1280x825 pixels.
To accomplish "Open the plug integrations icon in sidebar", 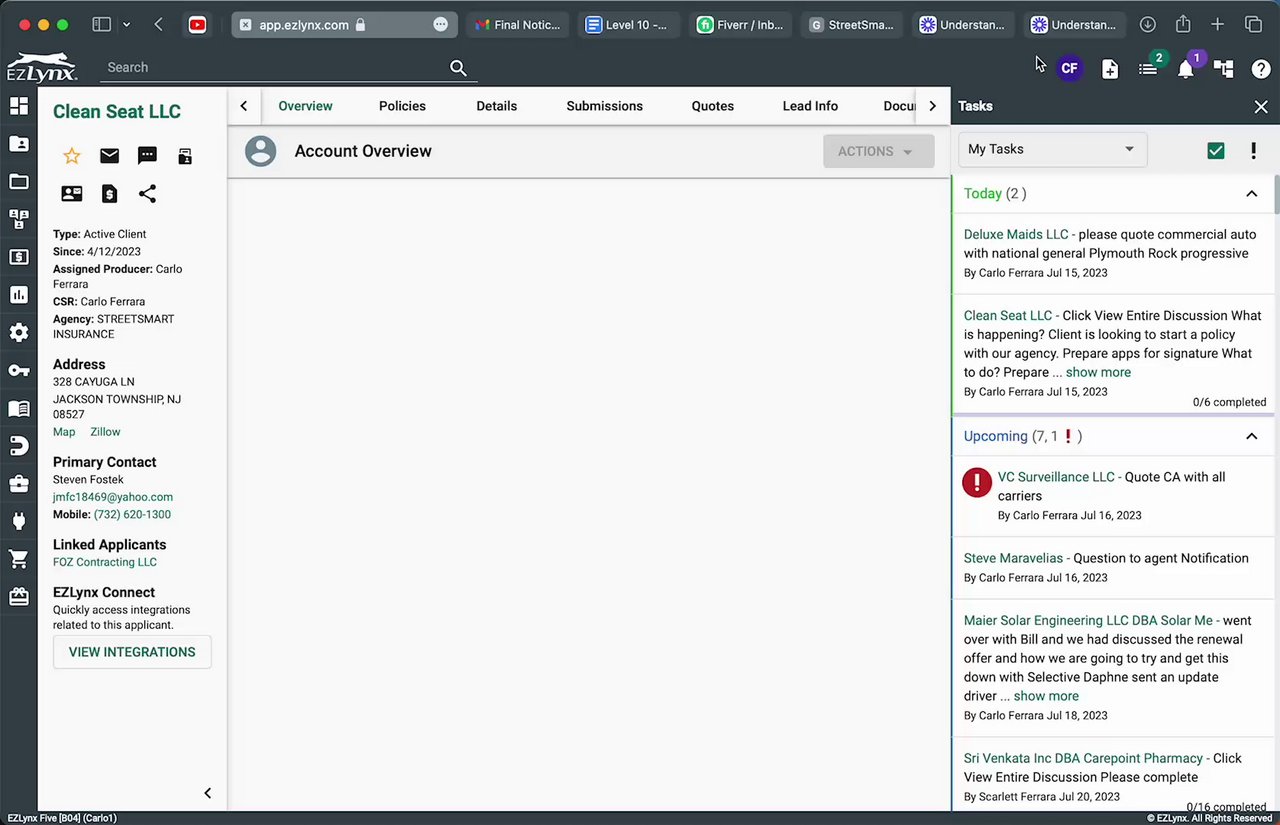I will click(18, 521).
